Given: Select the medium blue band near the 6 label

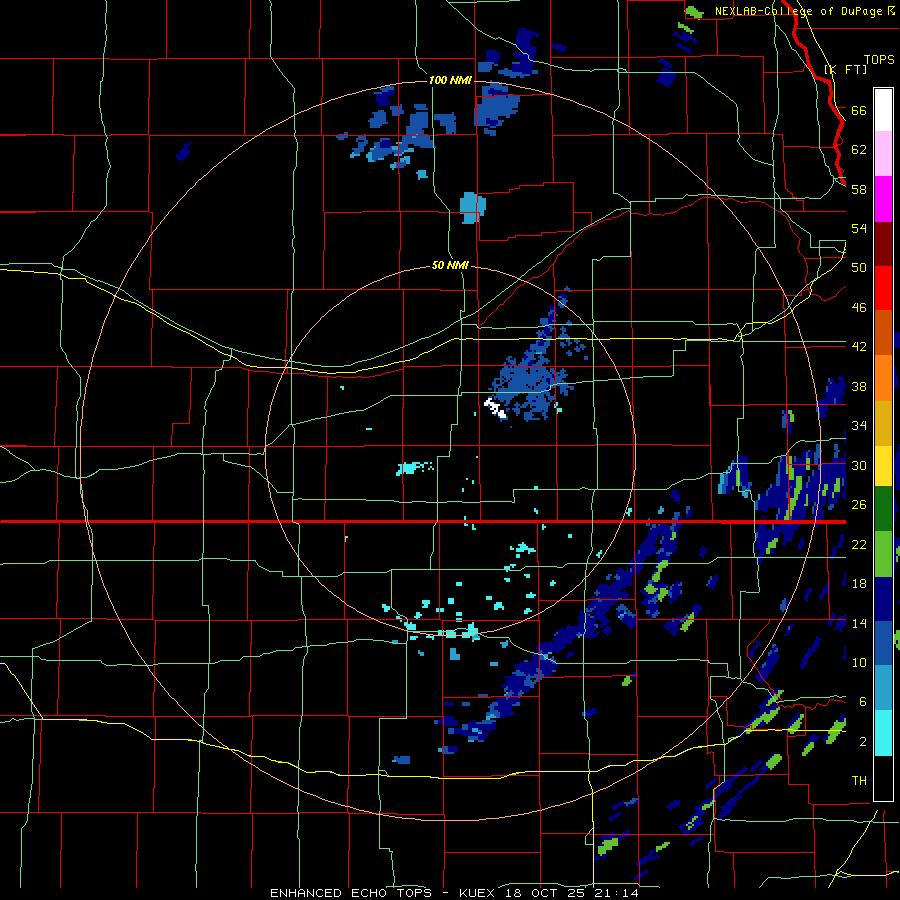Looking at the screenshot, I should click(883, 688).
